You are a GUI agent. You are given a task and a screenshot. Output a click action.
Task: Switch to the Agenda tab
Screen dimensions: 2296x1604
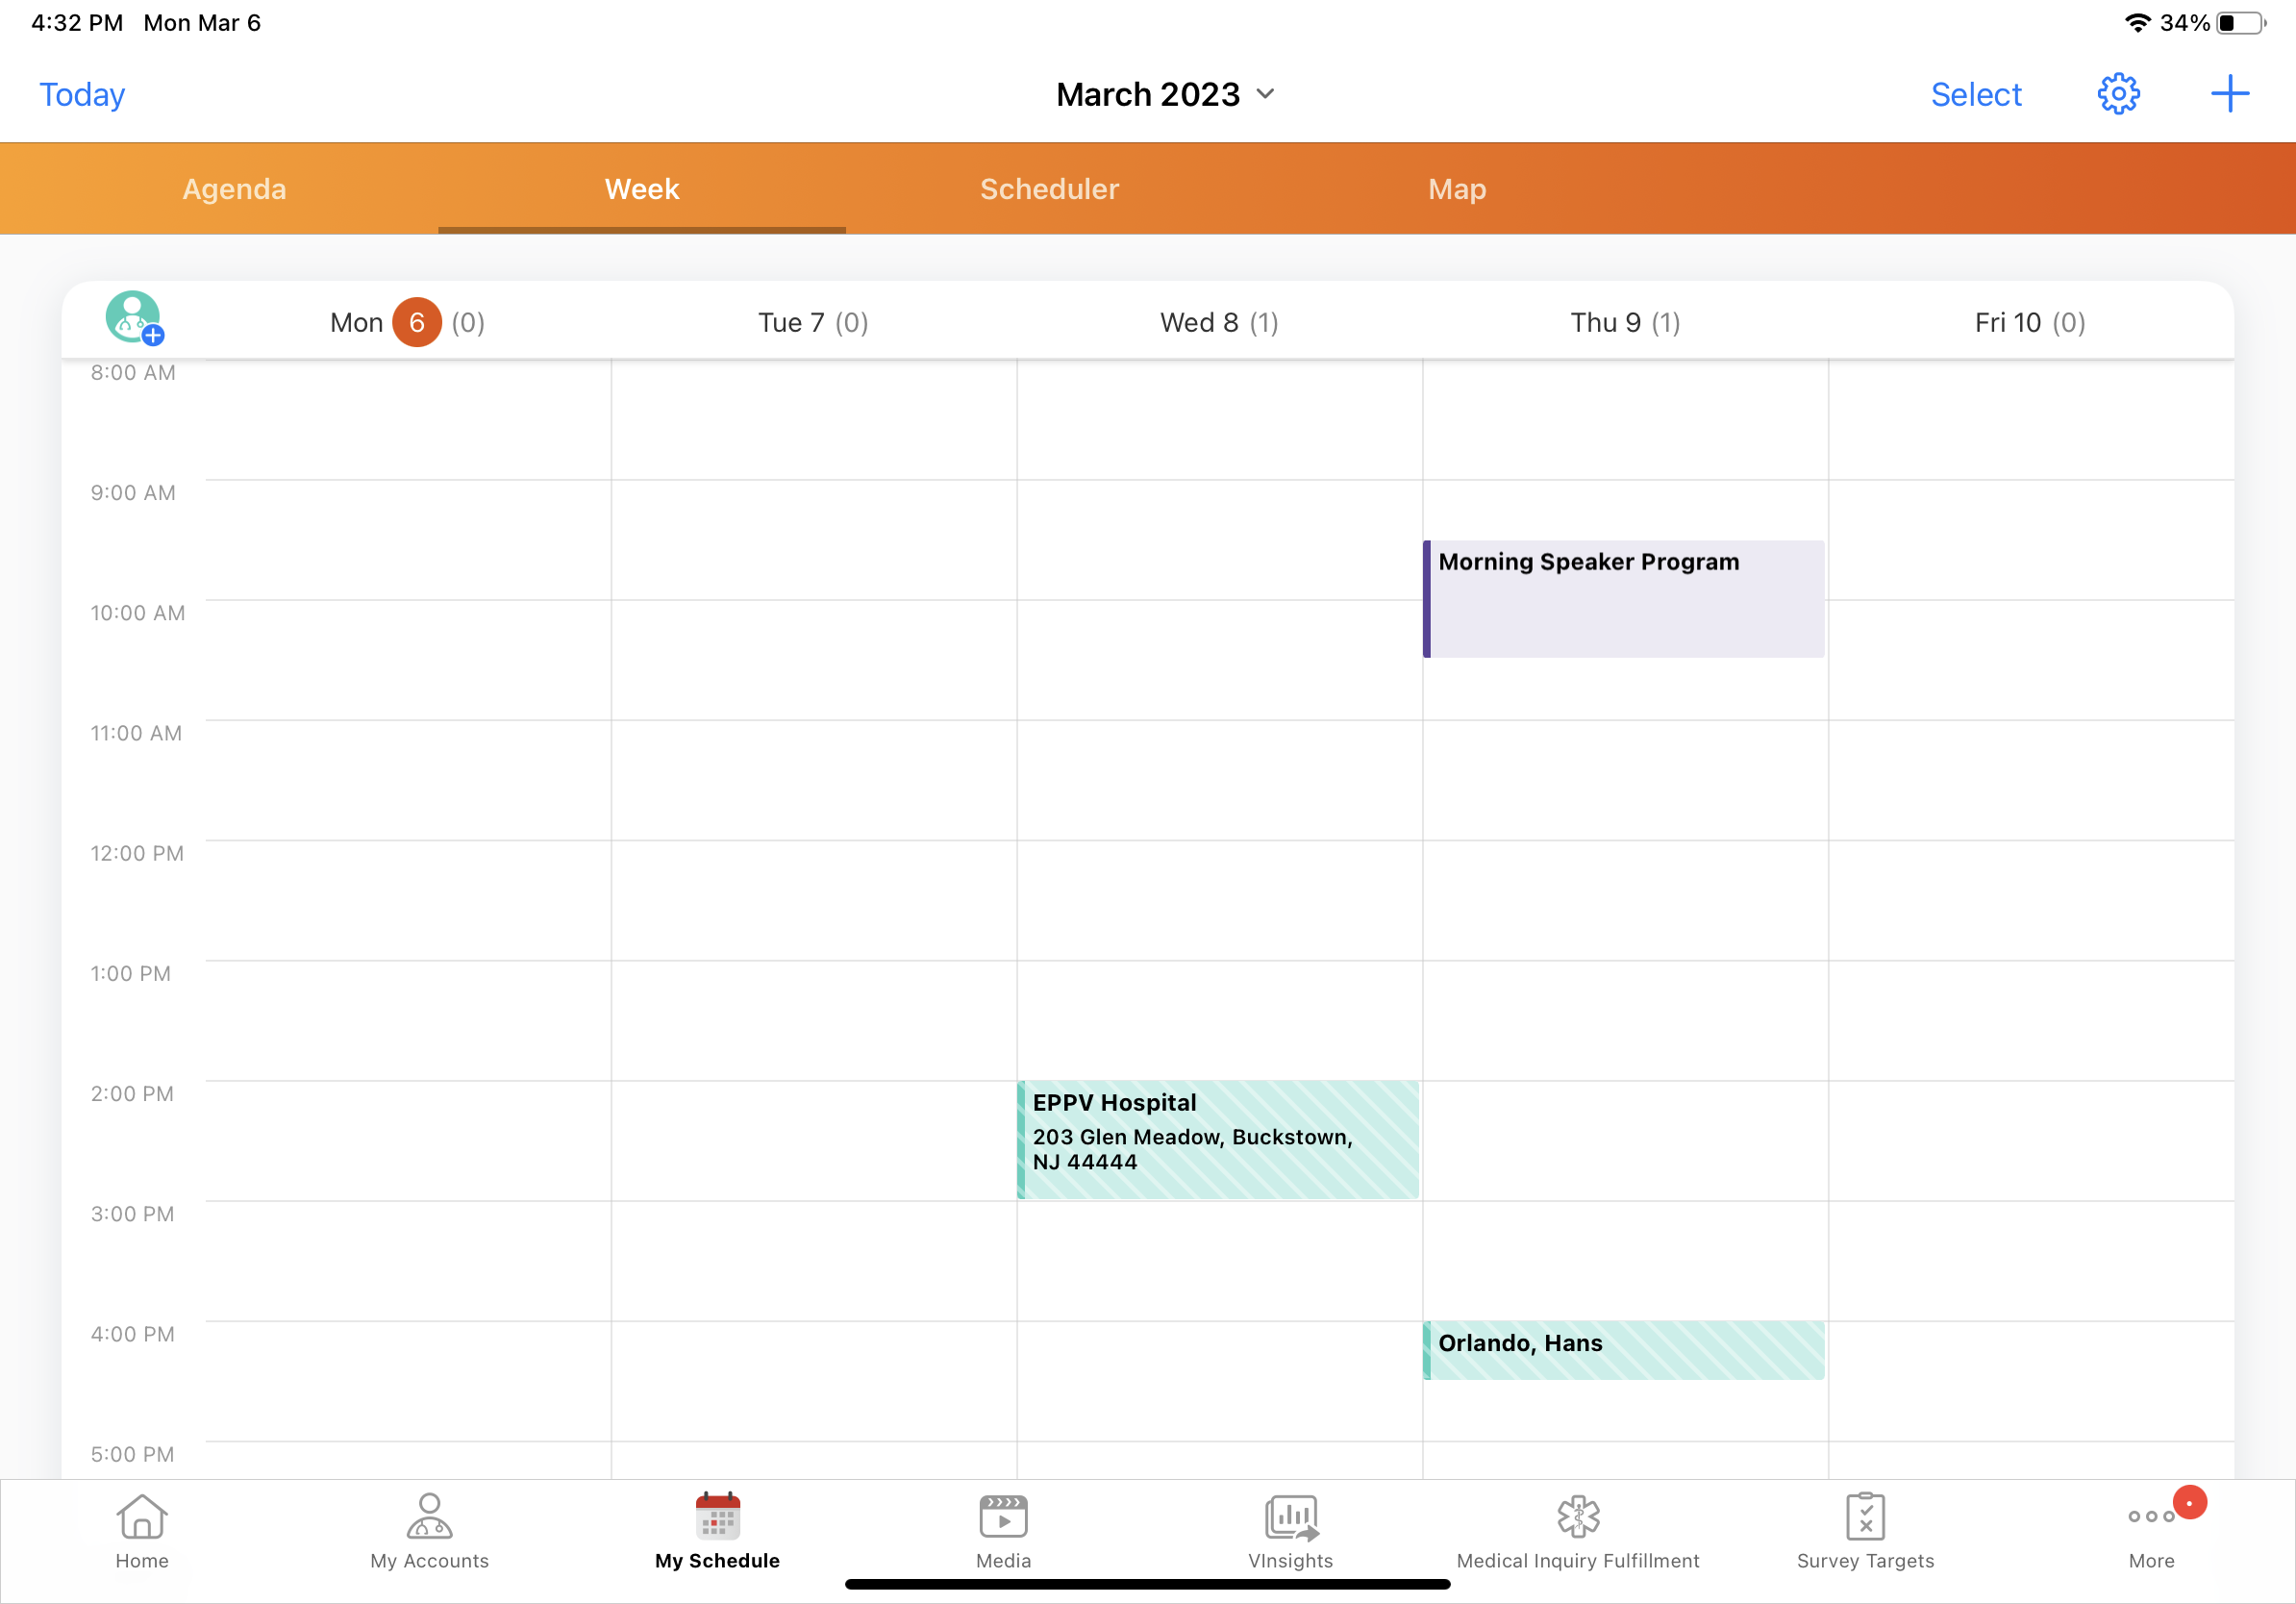(x=234, y=189)
